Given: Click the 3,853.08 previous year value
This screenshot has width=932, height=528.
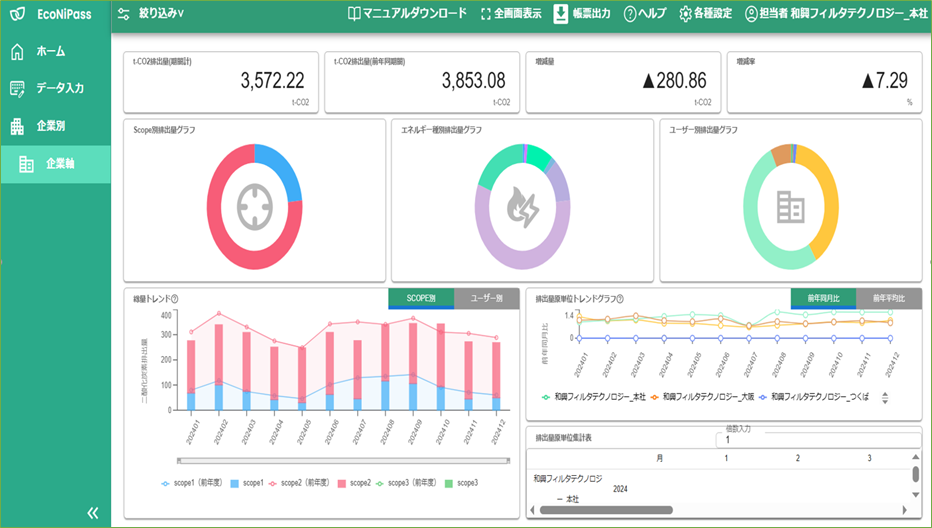Looking at the screenshot, I should point(473,80).
